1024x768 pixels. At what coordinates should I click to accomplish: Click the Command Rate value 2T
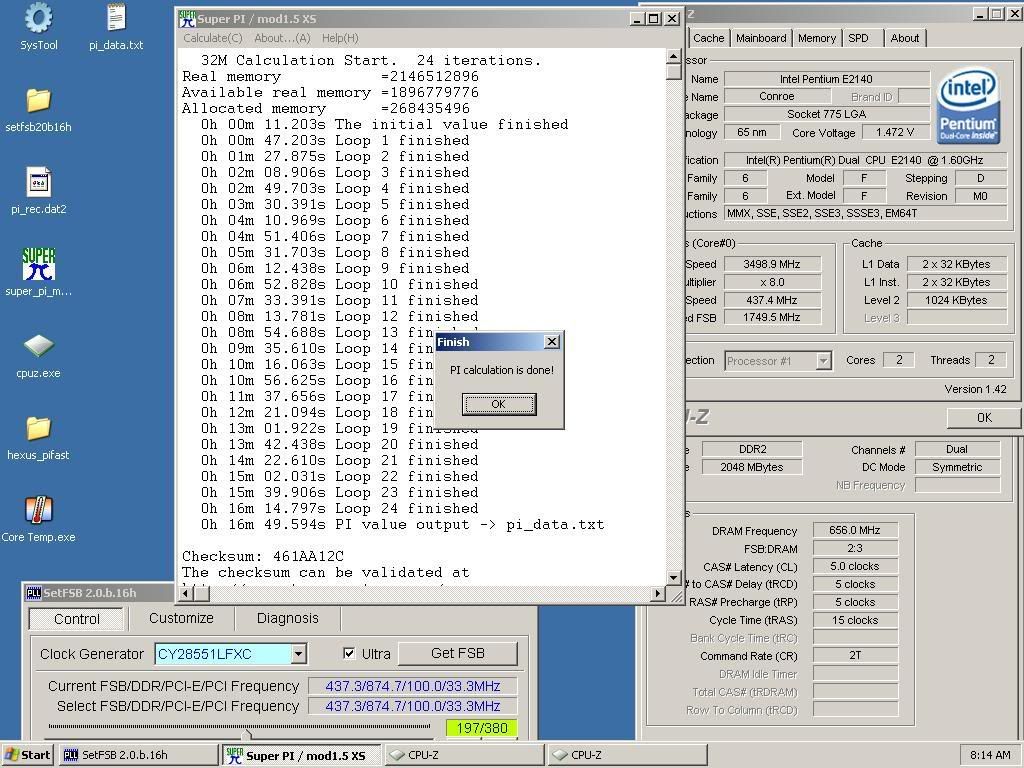click(x=855, y=655)
